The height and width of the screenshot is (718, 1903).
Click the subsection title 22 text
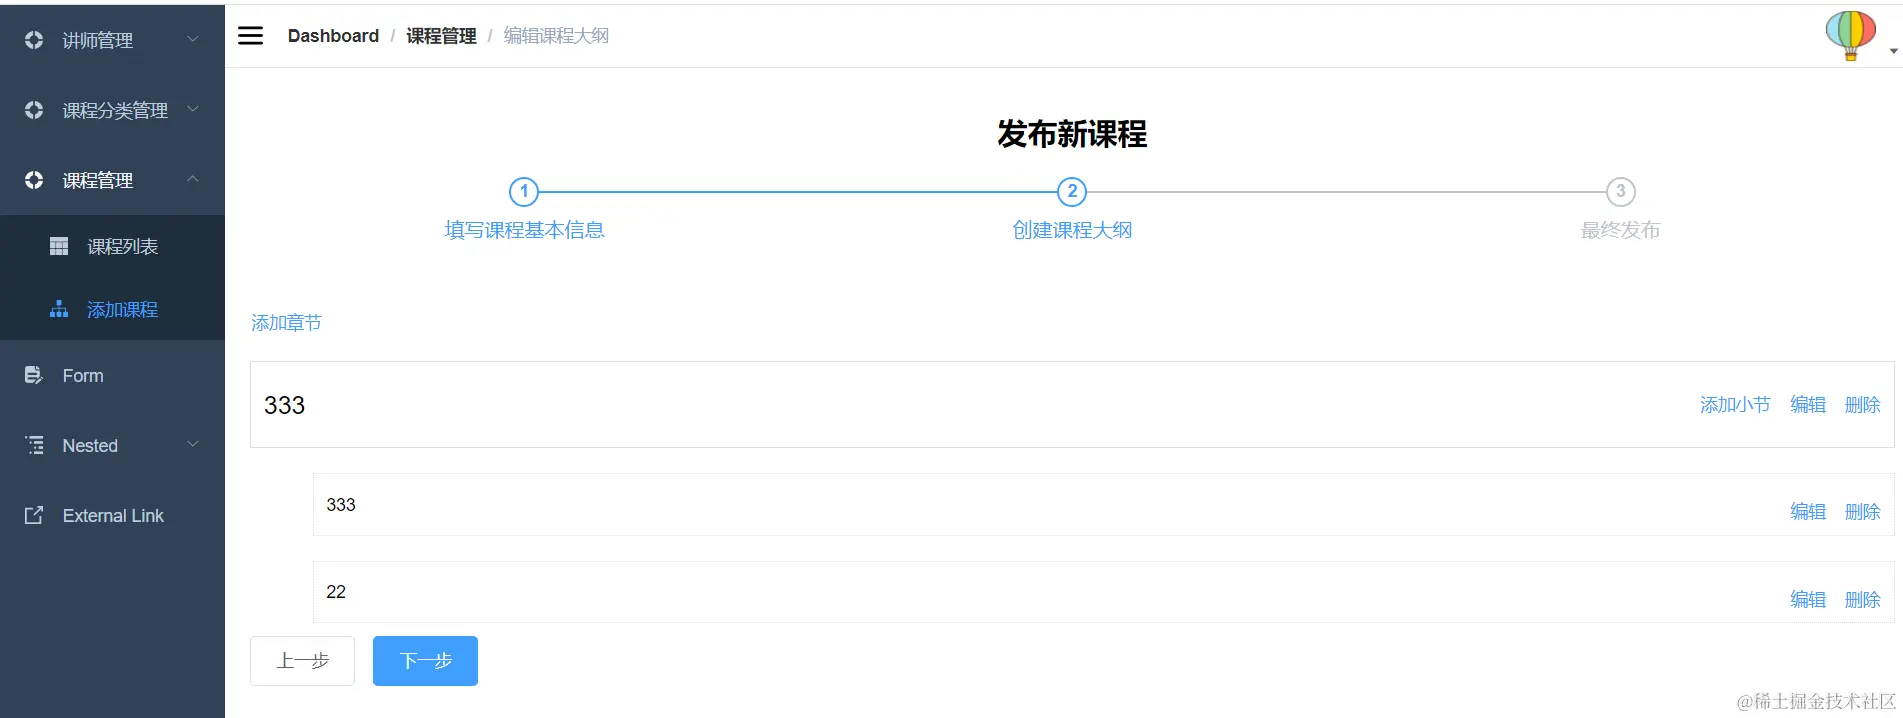[x=336, y=592]
